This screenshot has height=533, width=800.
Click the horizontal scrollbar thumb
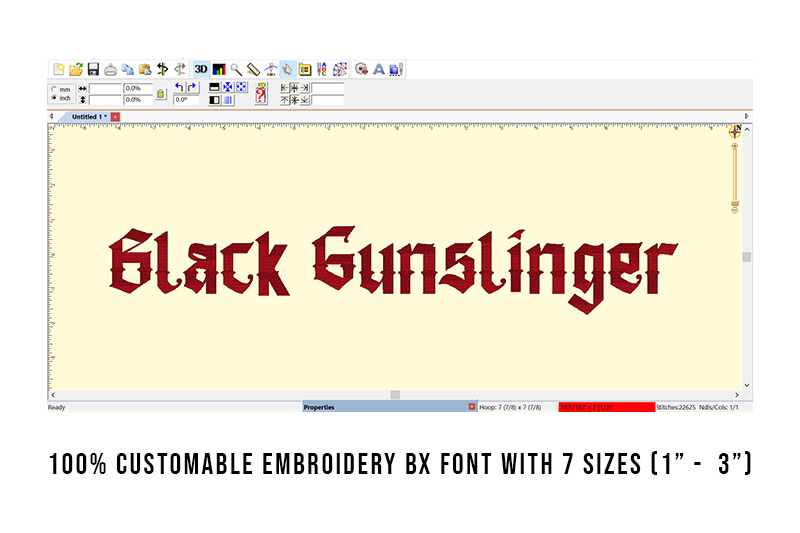395,395
